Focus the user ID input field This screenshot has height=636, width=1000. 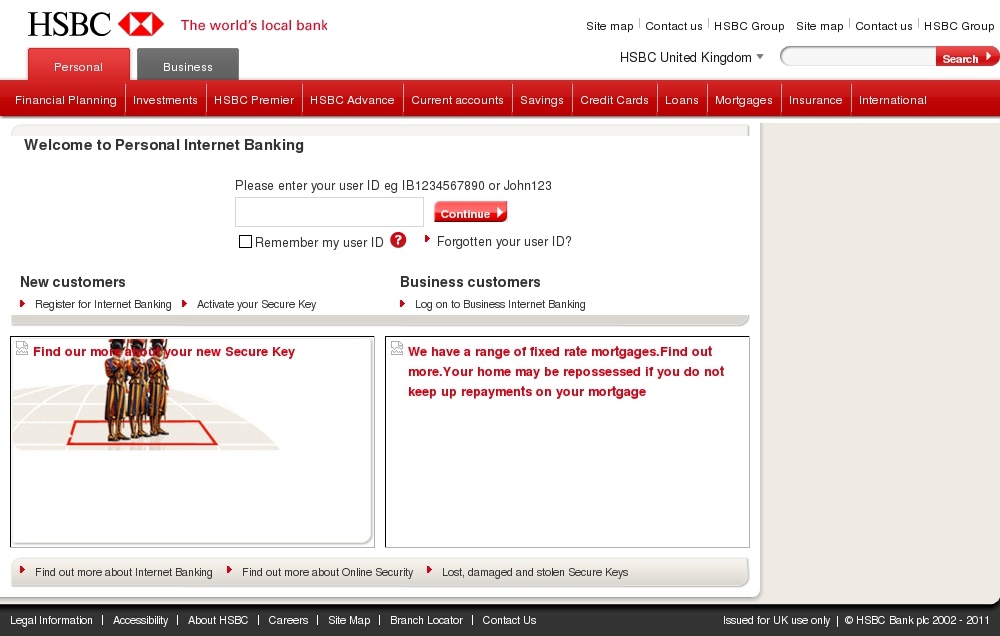point(329,212)
